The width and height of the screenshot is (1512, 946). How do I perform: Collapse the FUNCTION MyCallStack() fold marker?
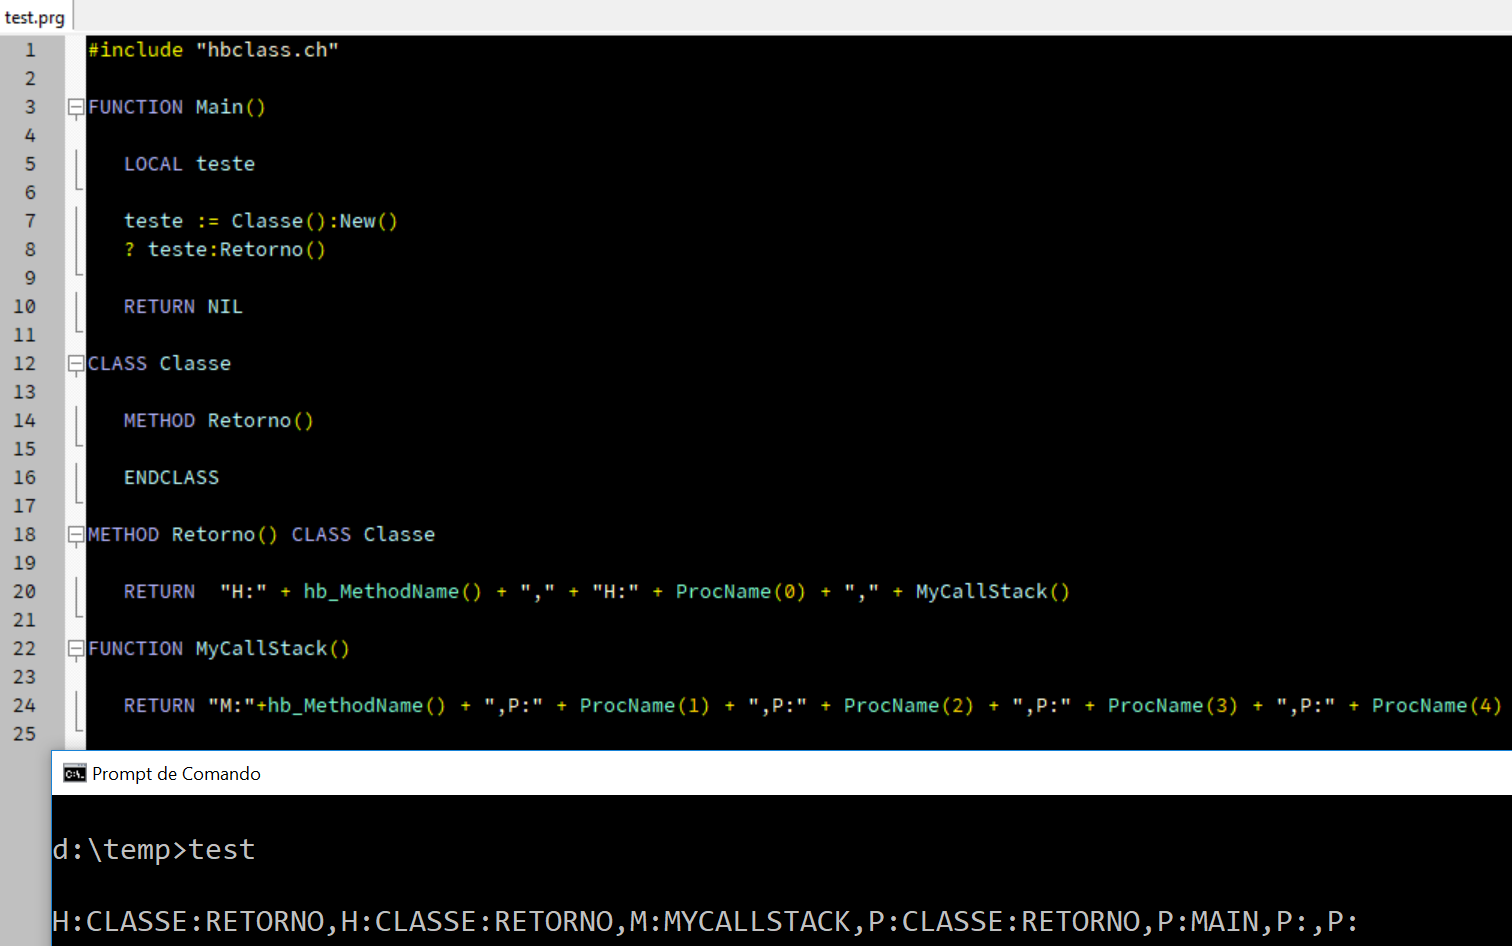76,649
